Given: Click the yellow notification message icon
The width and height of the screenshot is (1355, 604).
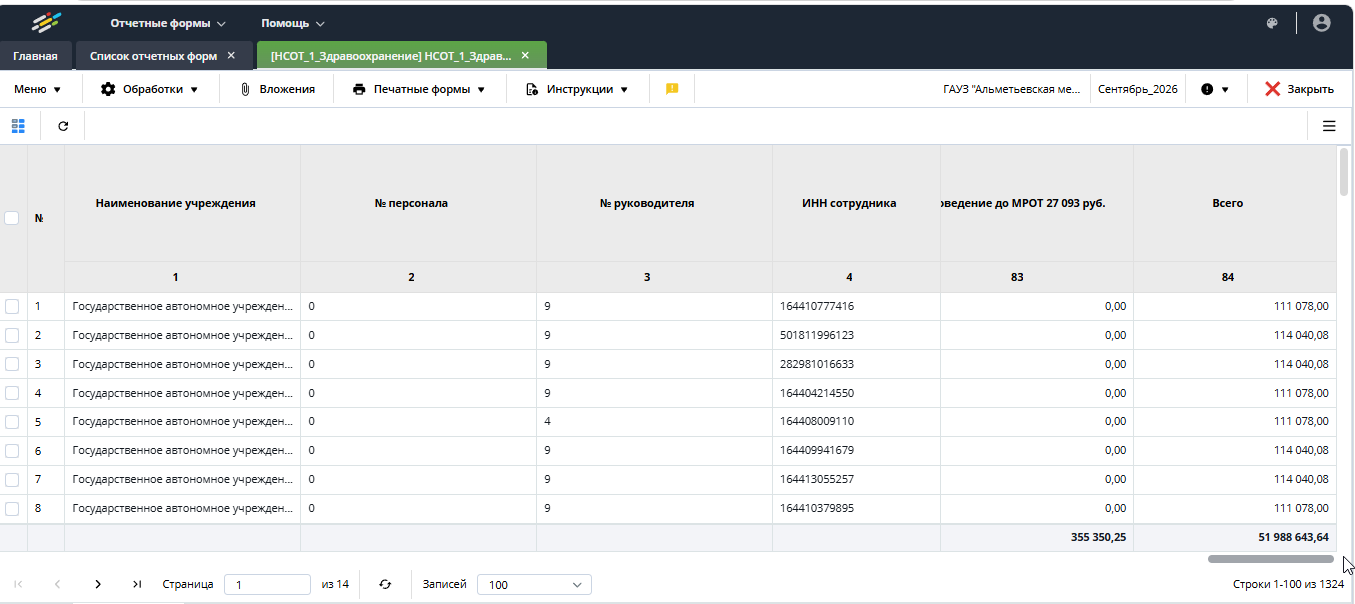Looking at the screenshot, I should pyautogui.click(x=672, y=89).
